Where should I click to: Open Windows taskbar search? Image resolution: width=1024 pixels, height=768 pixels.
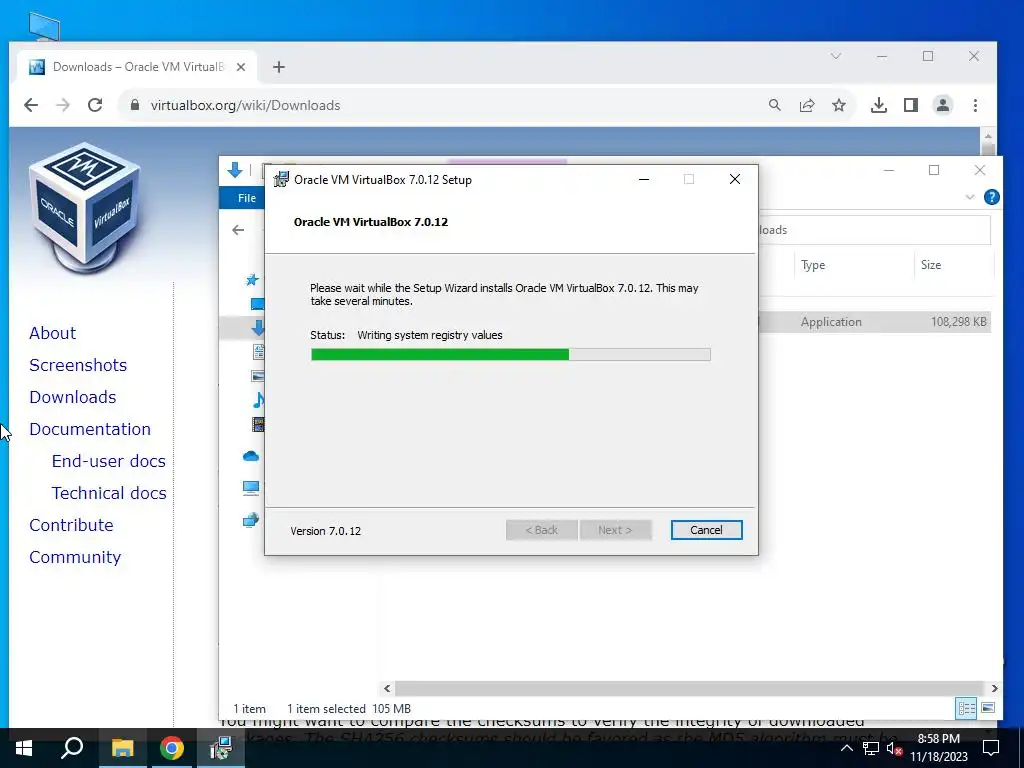click(72, 748)
